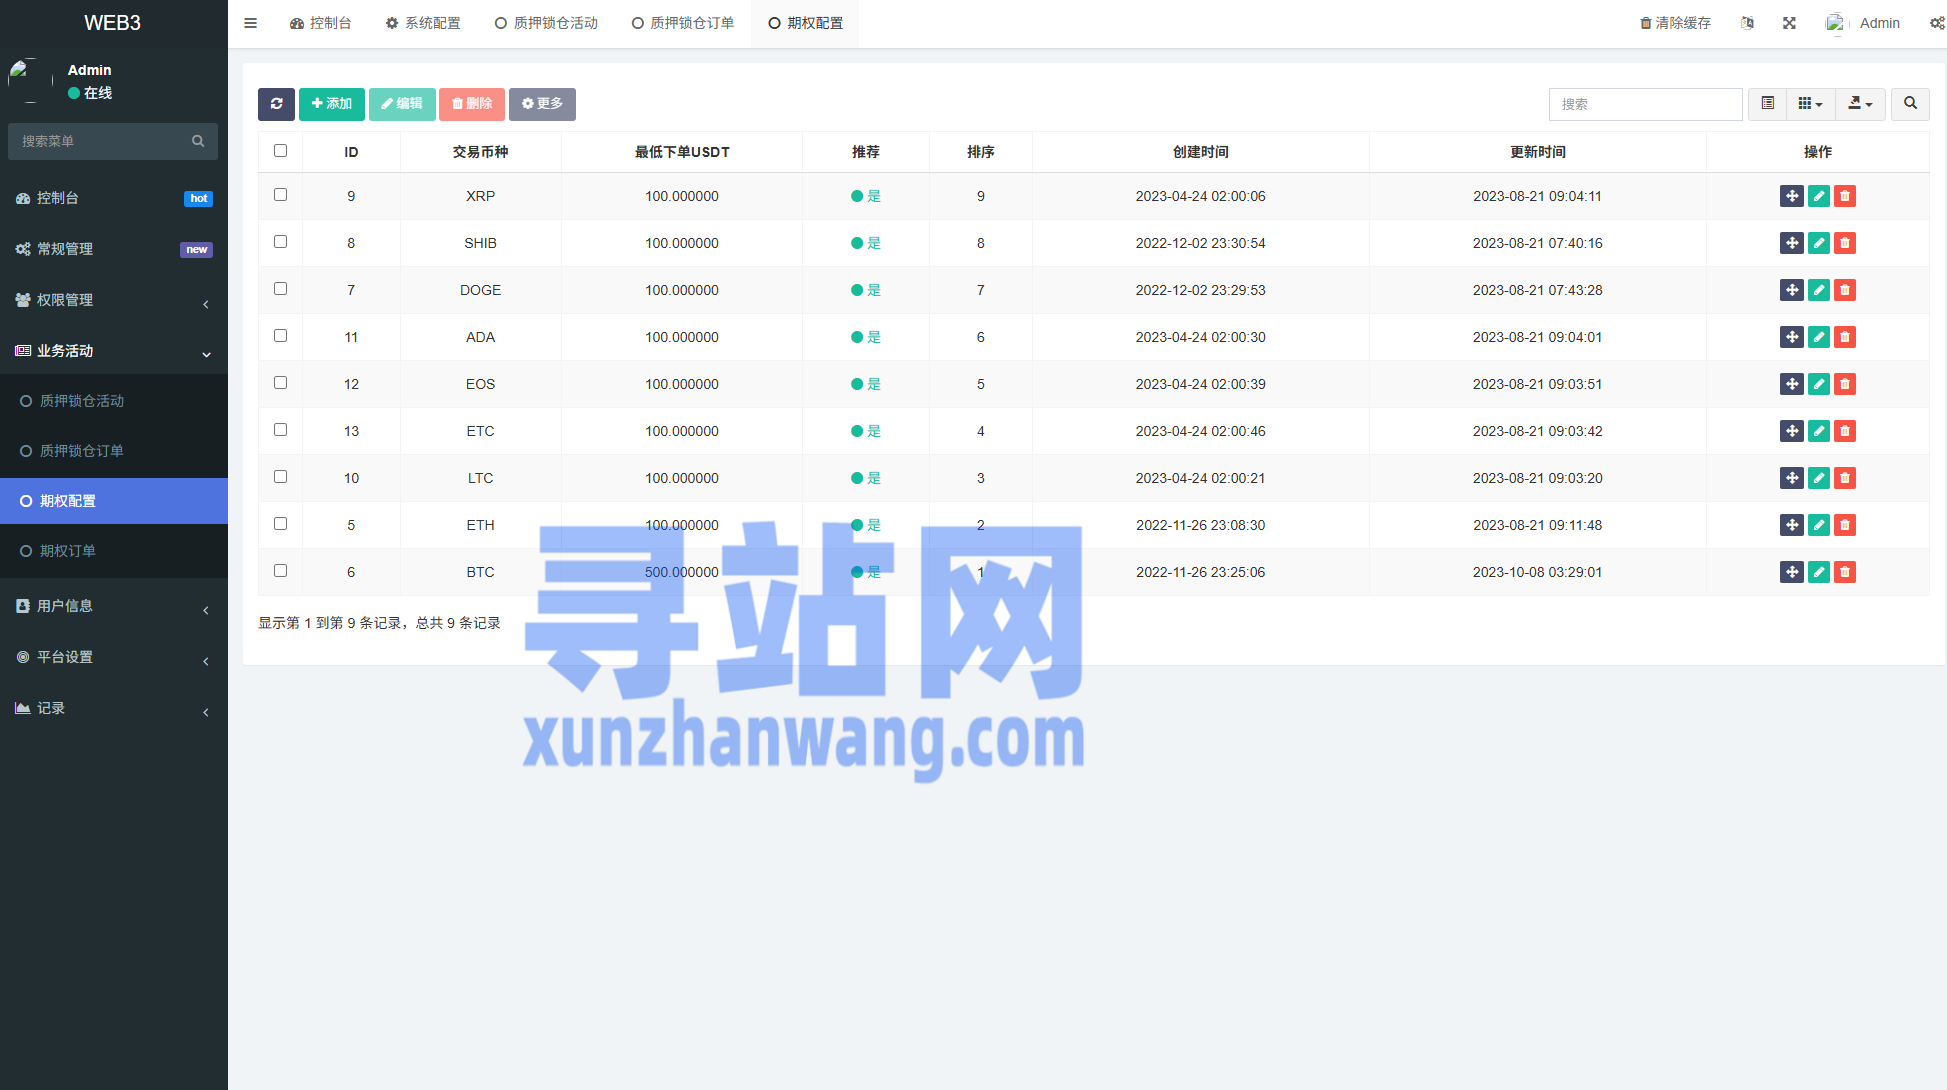The width and height of the screenshot is (1947, 1090).
Task: Open the columns visibility dropdown
Action: click(1810, 104)
